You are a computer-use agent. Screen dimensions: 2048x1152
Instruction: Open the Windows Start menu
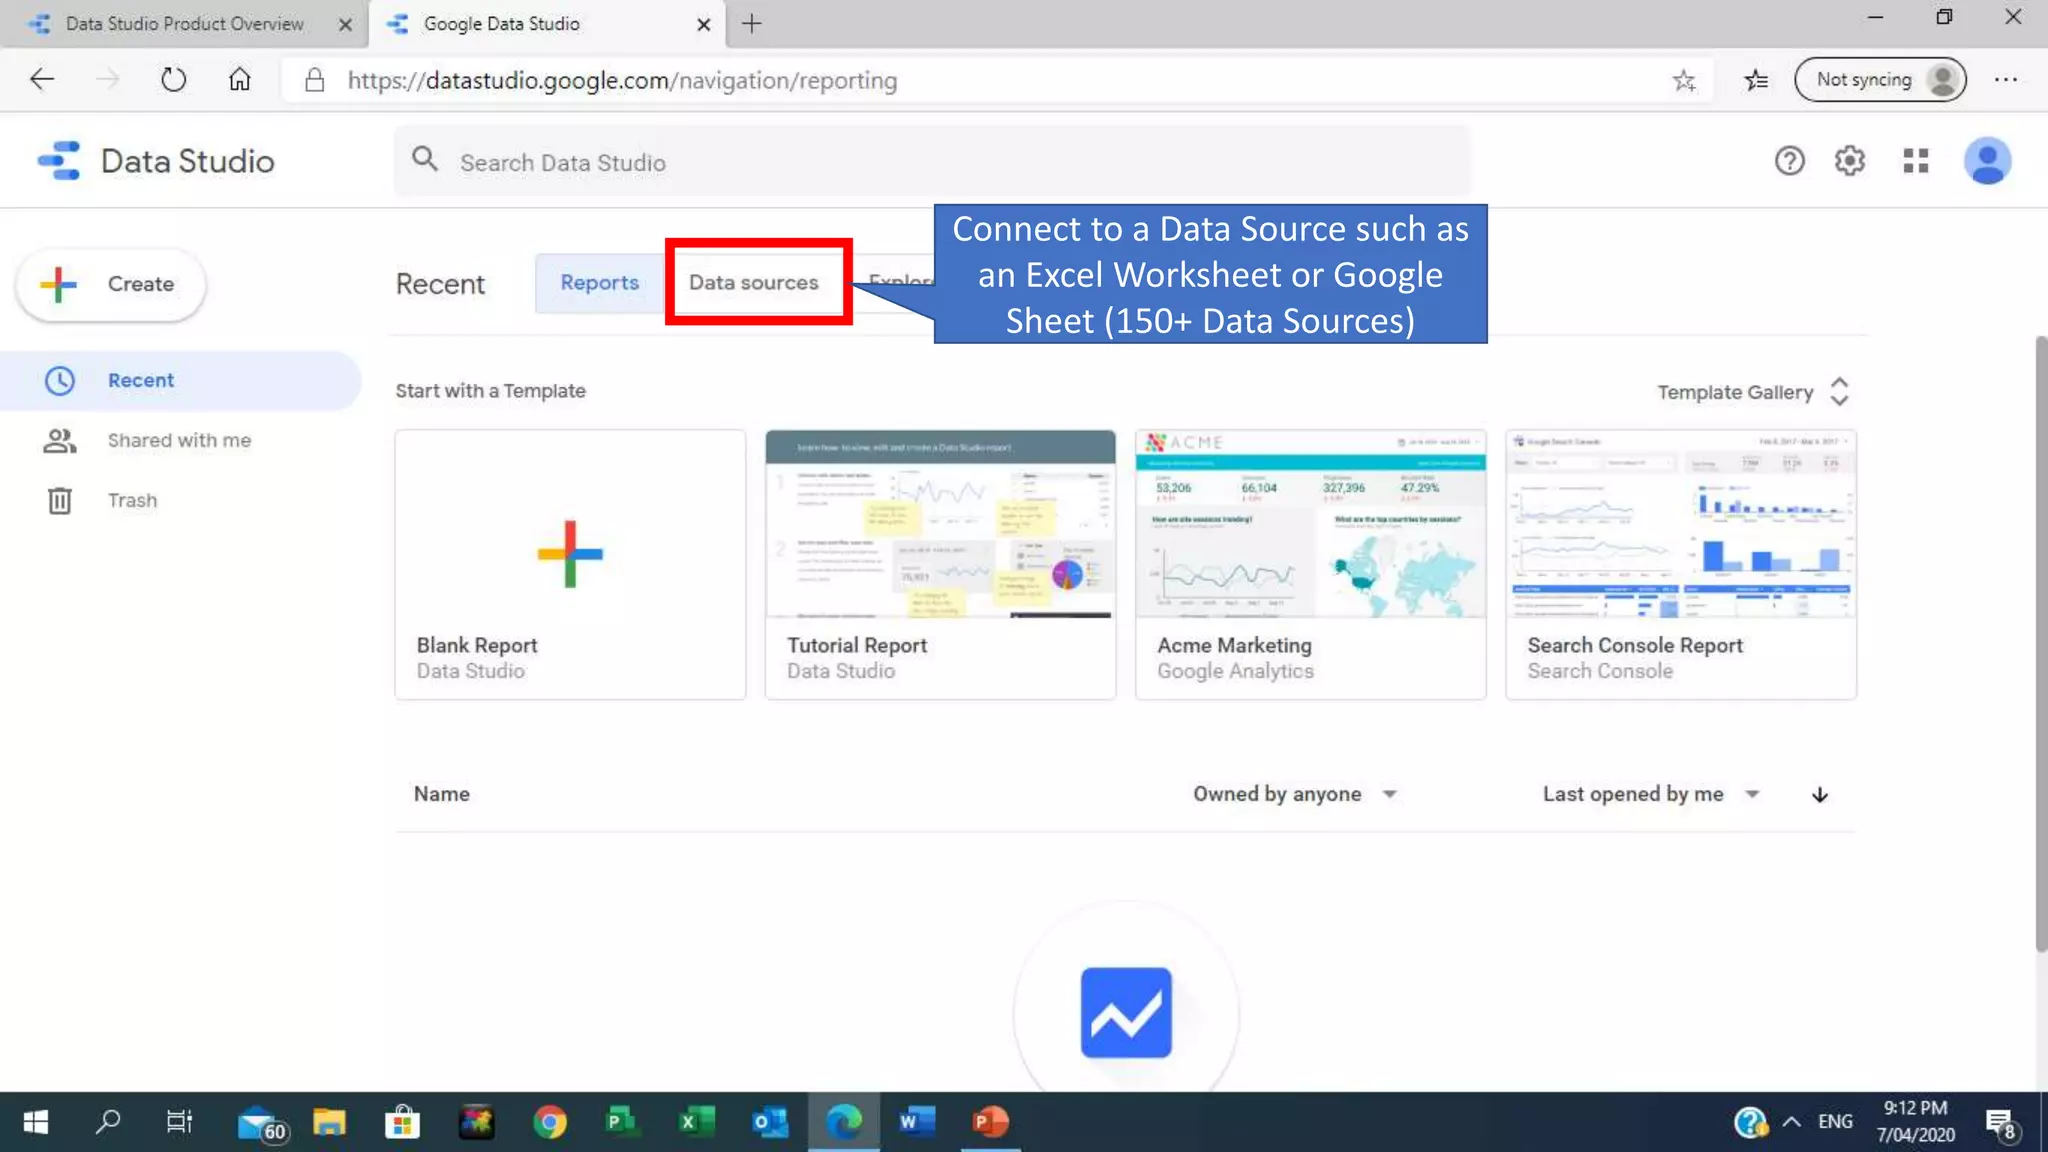[35, 1122]
